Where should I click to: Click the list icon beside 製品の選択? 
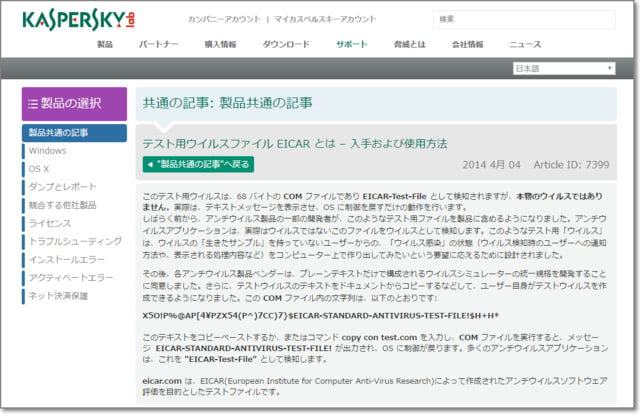click(x=33, y=104)
